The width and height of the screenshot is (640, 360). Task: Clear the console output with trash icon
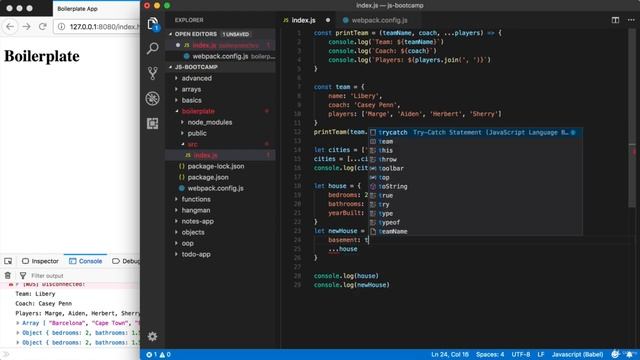pos(8,276)
